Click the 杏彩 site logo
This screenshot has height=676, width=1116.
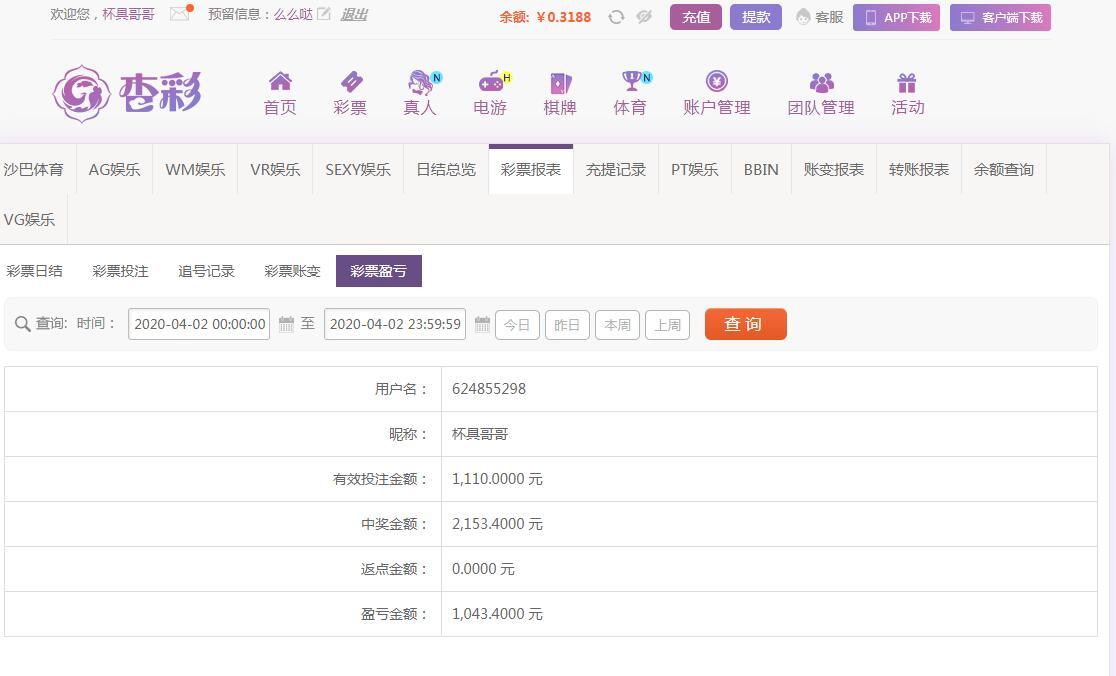pos(128,93)
